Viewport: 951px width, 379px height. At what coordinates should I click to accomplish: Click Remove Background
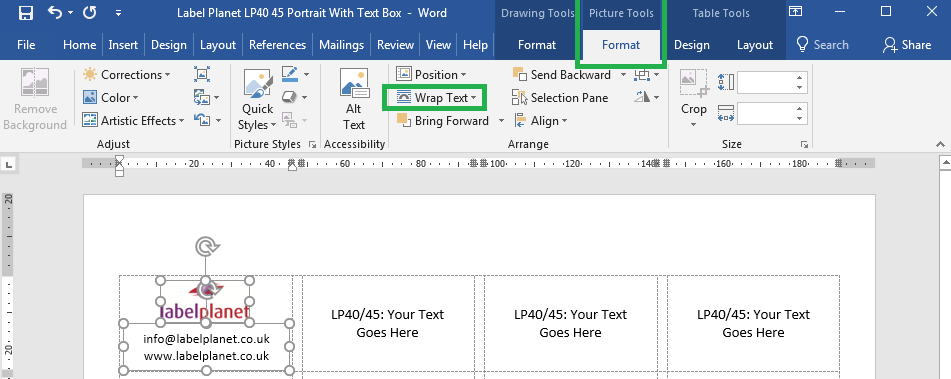pyautogui.click(x=35, y=100)
